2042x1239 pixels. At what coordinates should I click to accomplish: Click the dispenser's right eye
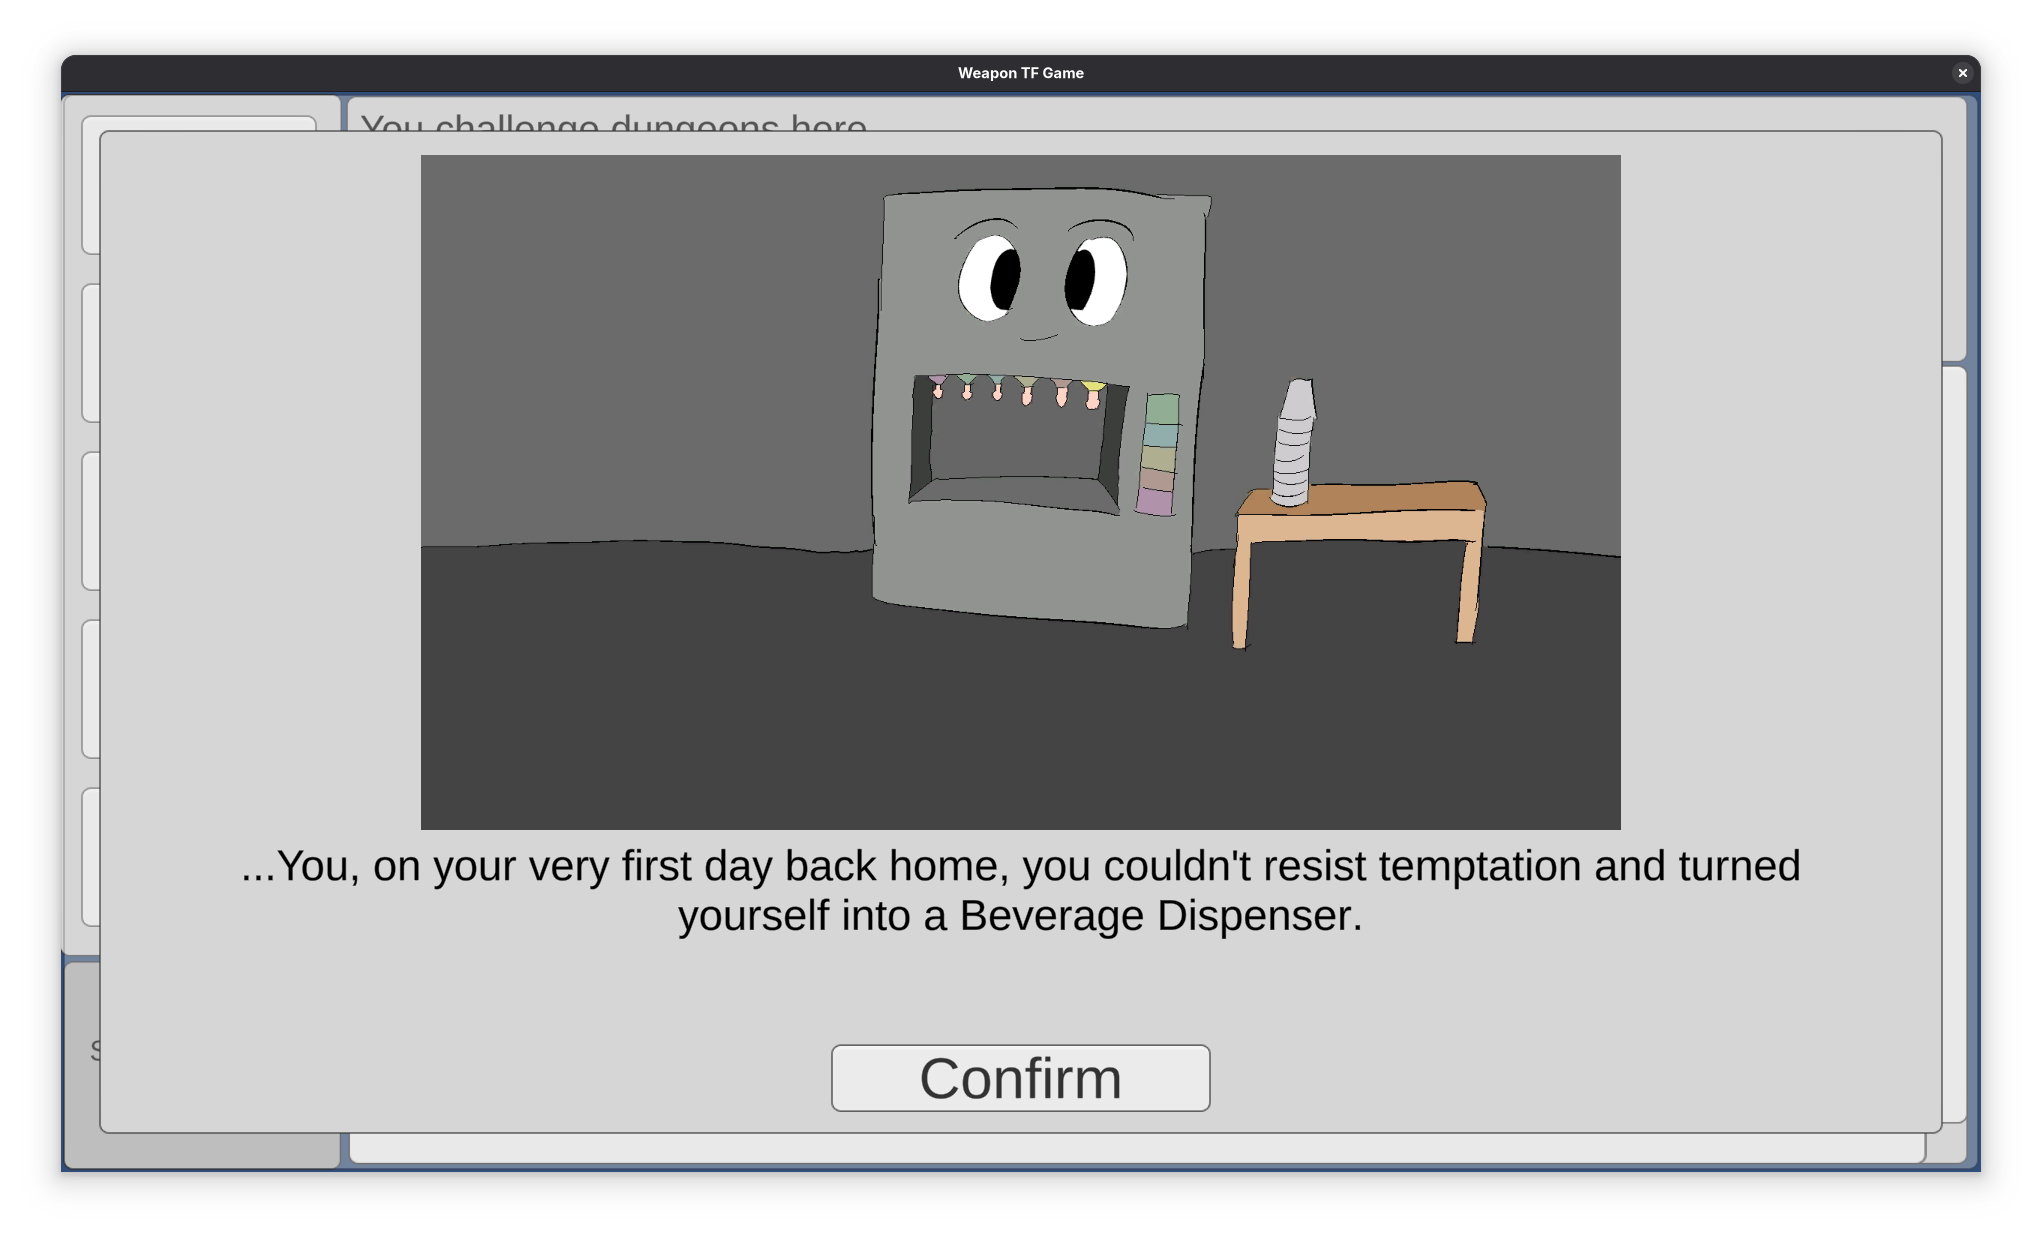pos(1095,281)
